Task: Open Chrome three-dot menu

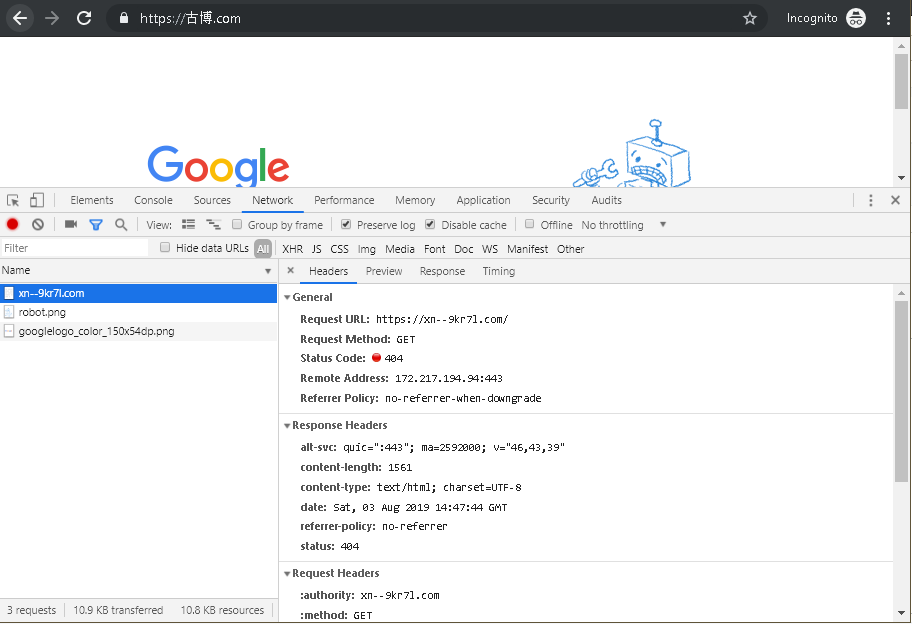Action: [888, 18]
